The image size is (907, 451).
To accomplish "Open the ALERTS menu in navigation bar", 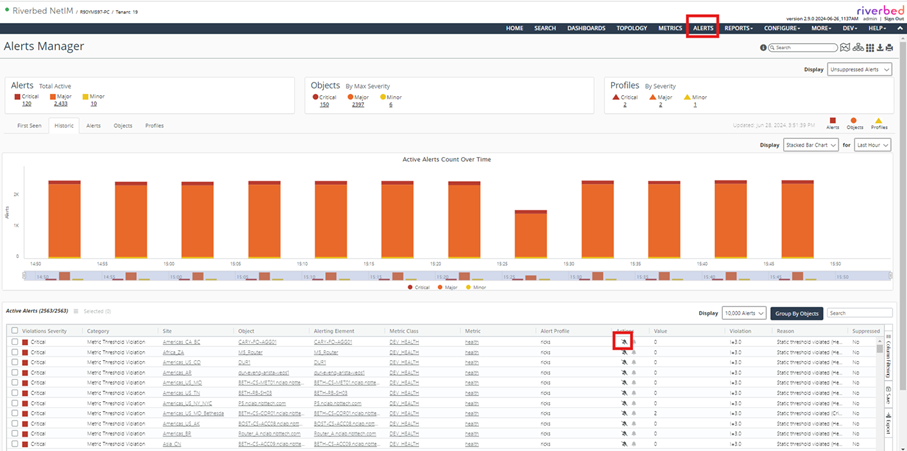I will [x=703, y=28].
